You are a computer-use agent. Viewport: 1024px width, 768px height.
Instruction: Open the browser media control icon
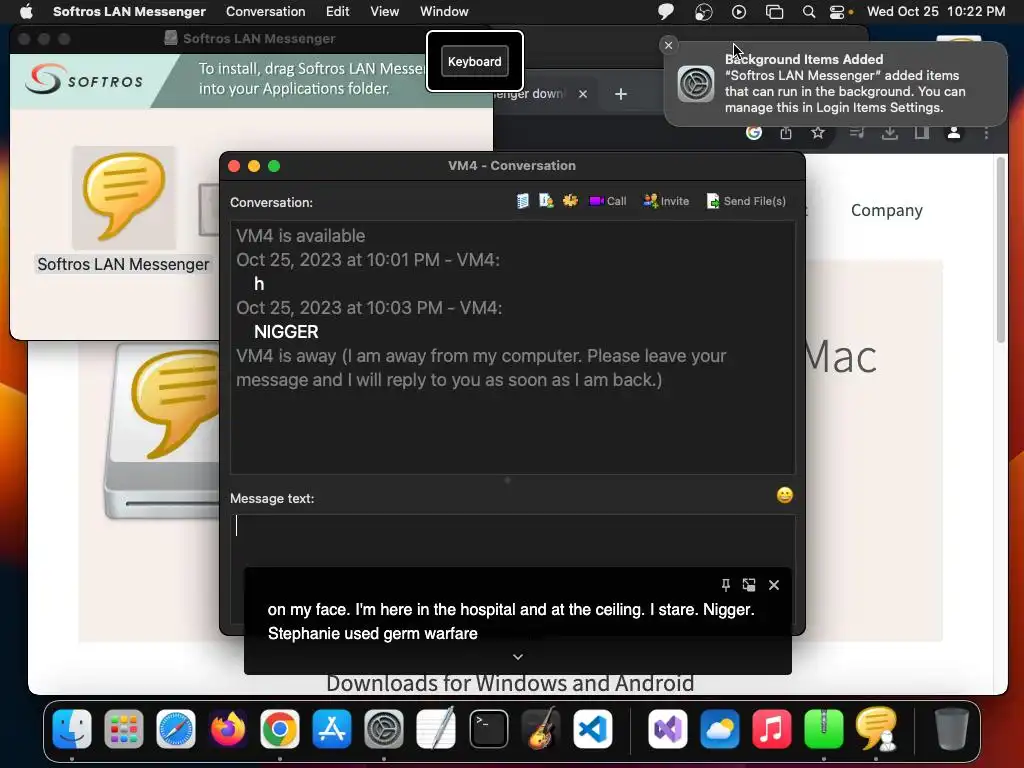(x=857, y=133)
